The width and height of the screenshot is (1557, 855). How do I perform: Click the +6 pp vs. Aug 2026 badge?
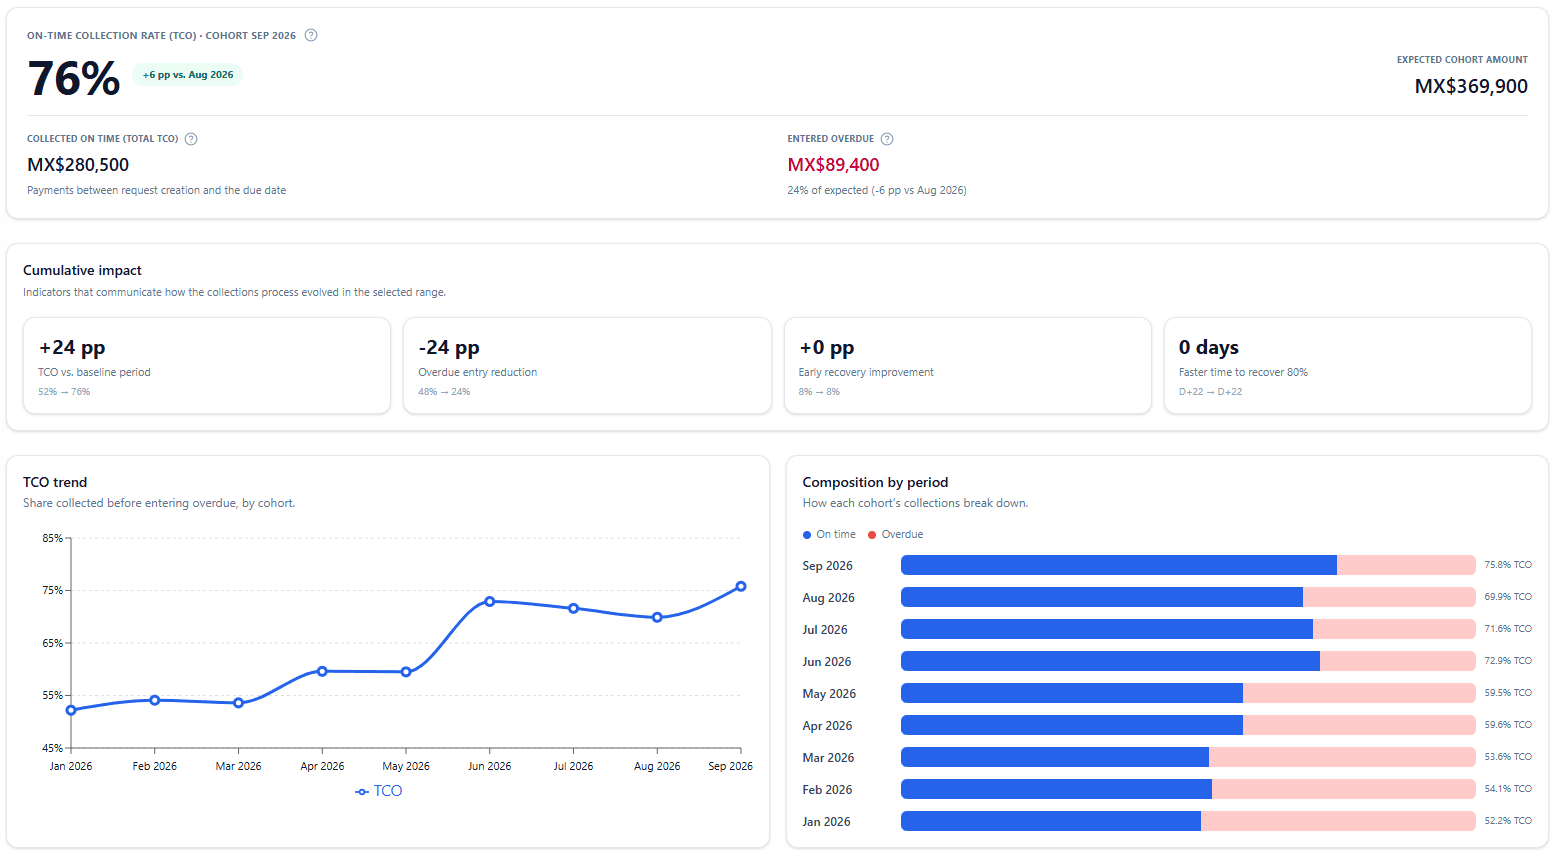(x=188, y=75)
